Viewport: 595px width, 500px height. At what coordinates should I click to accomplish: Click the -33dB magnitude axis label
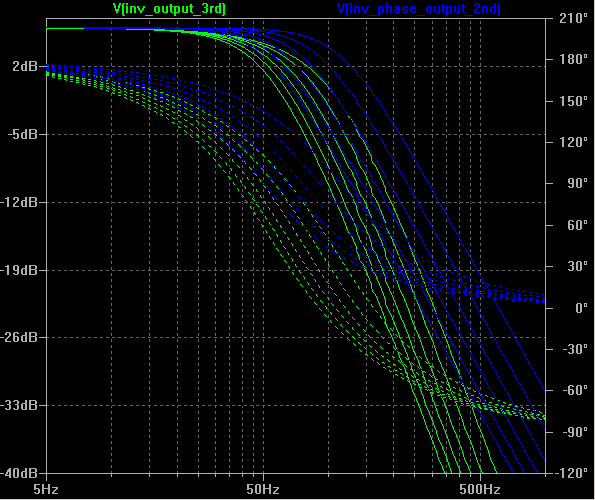(x=19, y=405)
